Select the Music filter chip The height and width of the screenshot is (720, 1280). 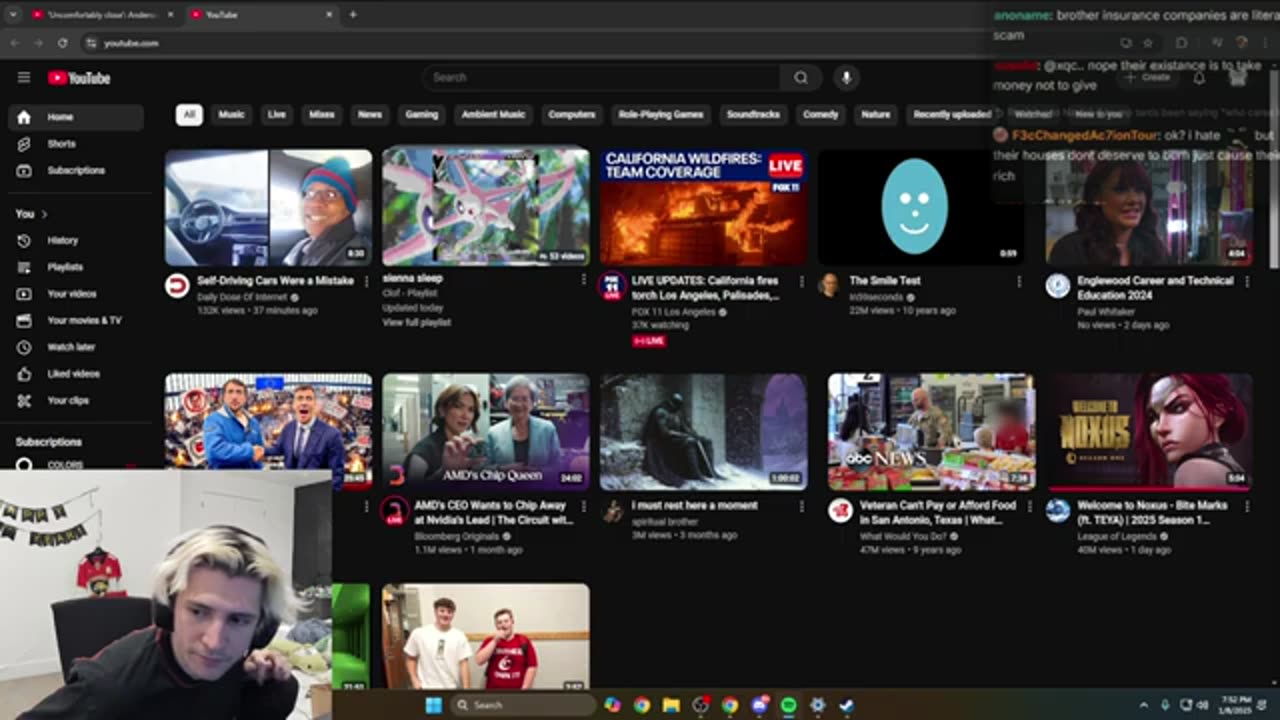pos(231,114)
